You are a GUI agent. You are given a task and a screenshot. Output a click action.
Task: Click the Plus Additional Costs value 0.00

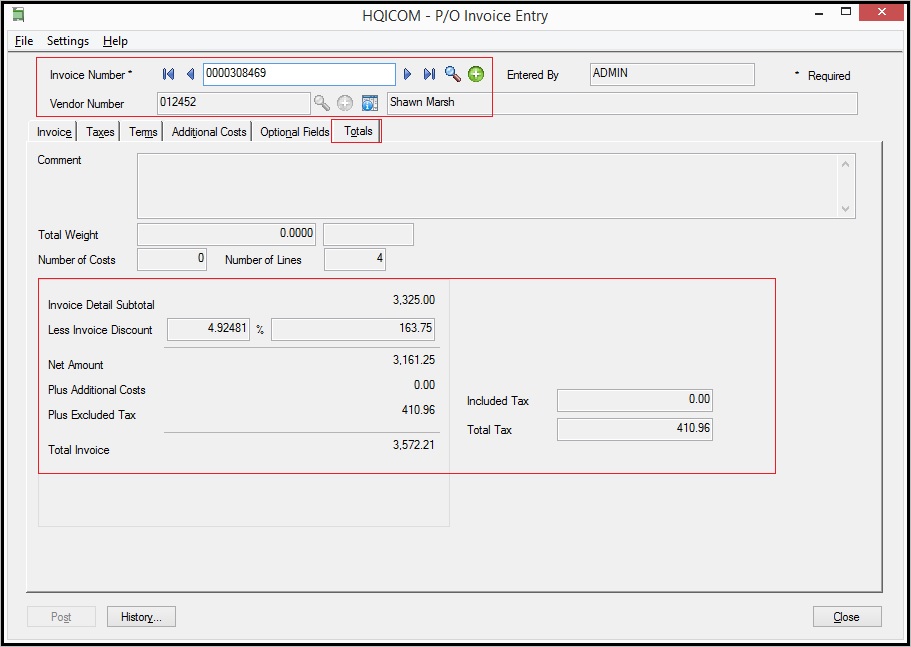click(424, 385)
